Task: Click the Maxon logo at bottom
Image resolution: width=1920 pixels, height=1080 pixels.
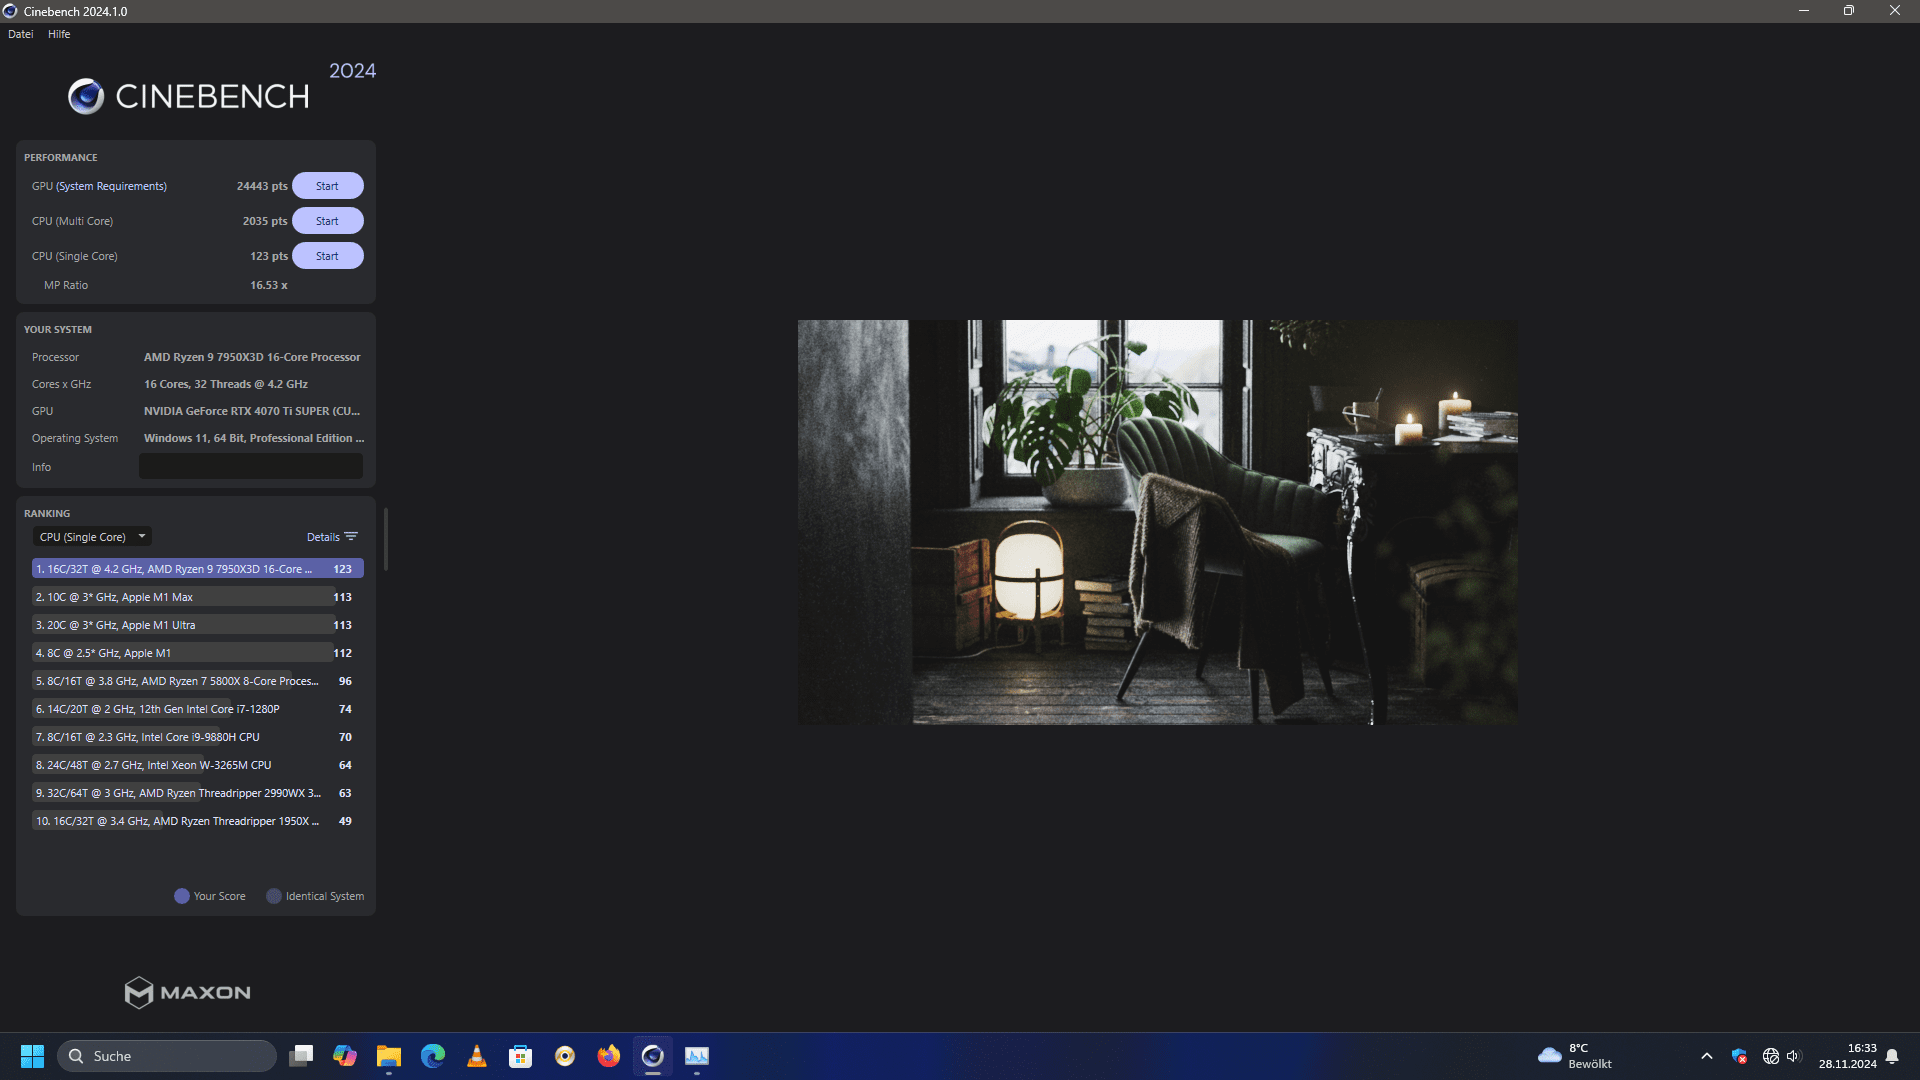Action: [187, 992]
